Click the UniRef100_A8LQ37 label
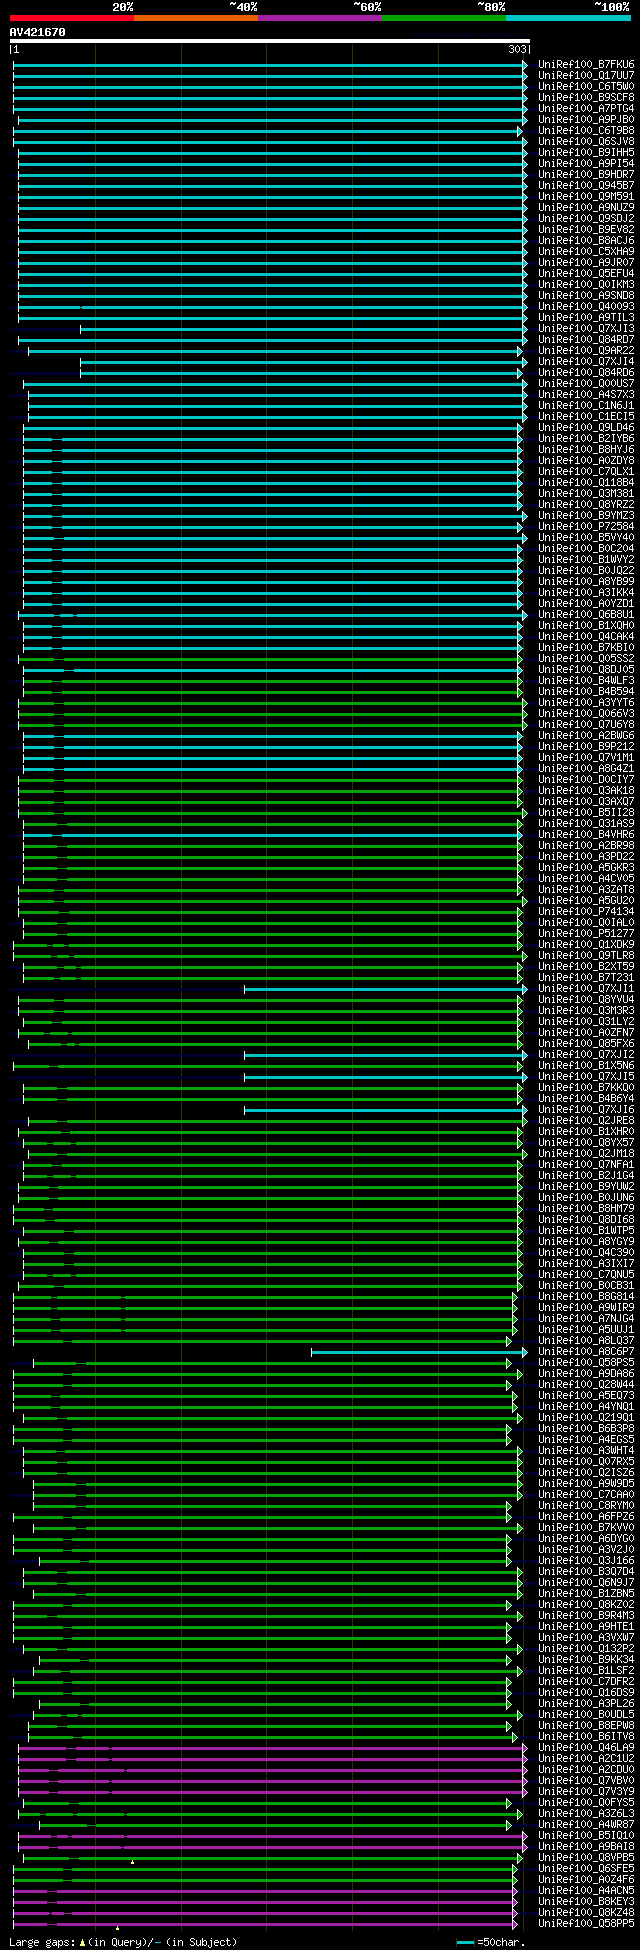The width and height of the screenshot is (640, 1950). pos(586,1340)
